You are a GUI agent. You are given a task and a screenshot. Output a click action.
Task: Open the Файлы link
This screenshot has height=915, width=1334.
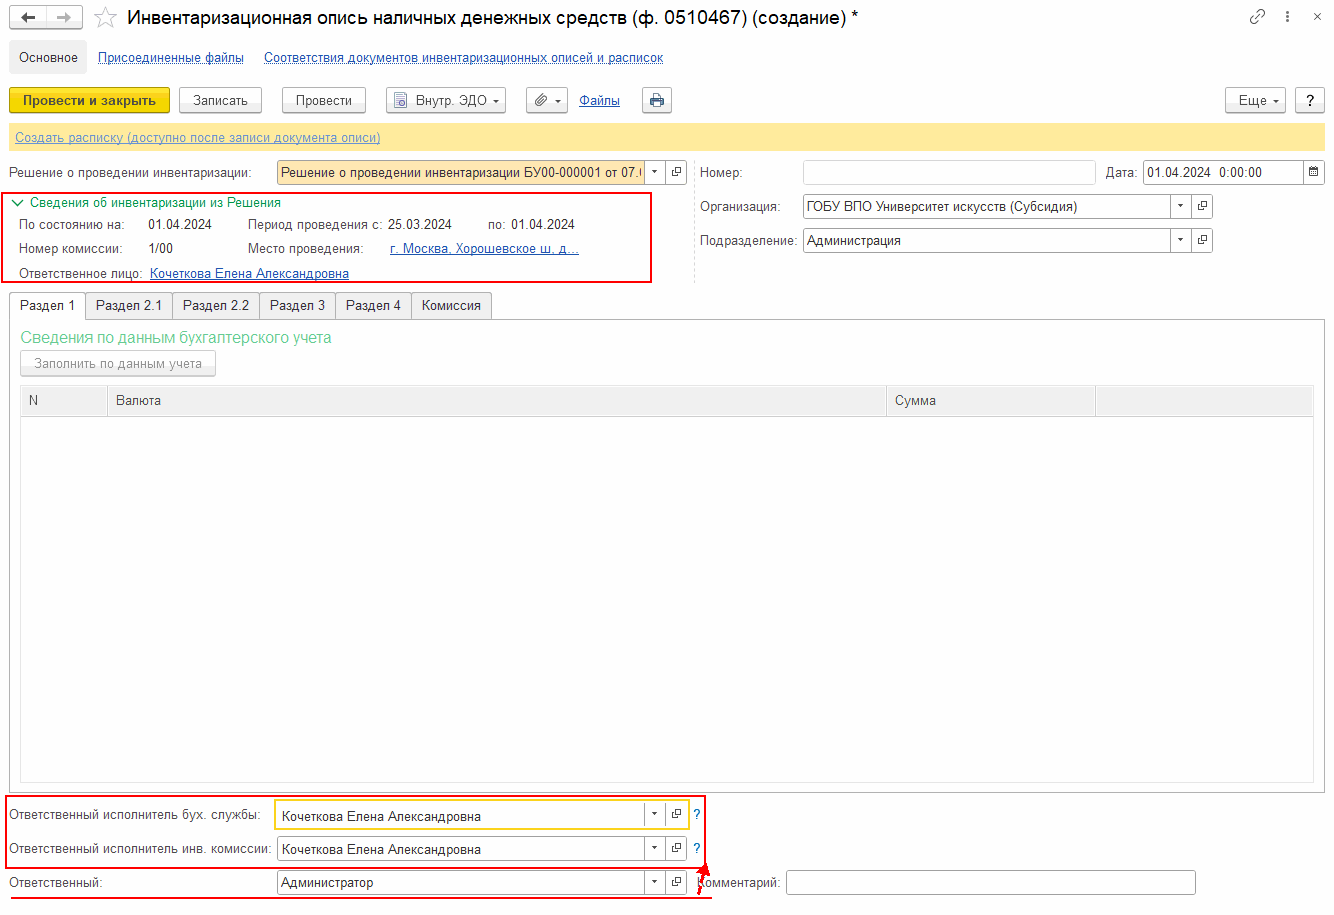[x=599, y=100]
